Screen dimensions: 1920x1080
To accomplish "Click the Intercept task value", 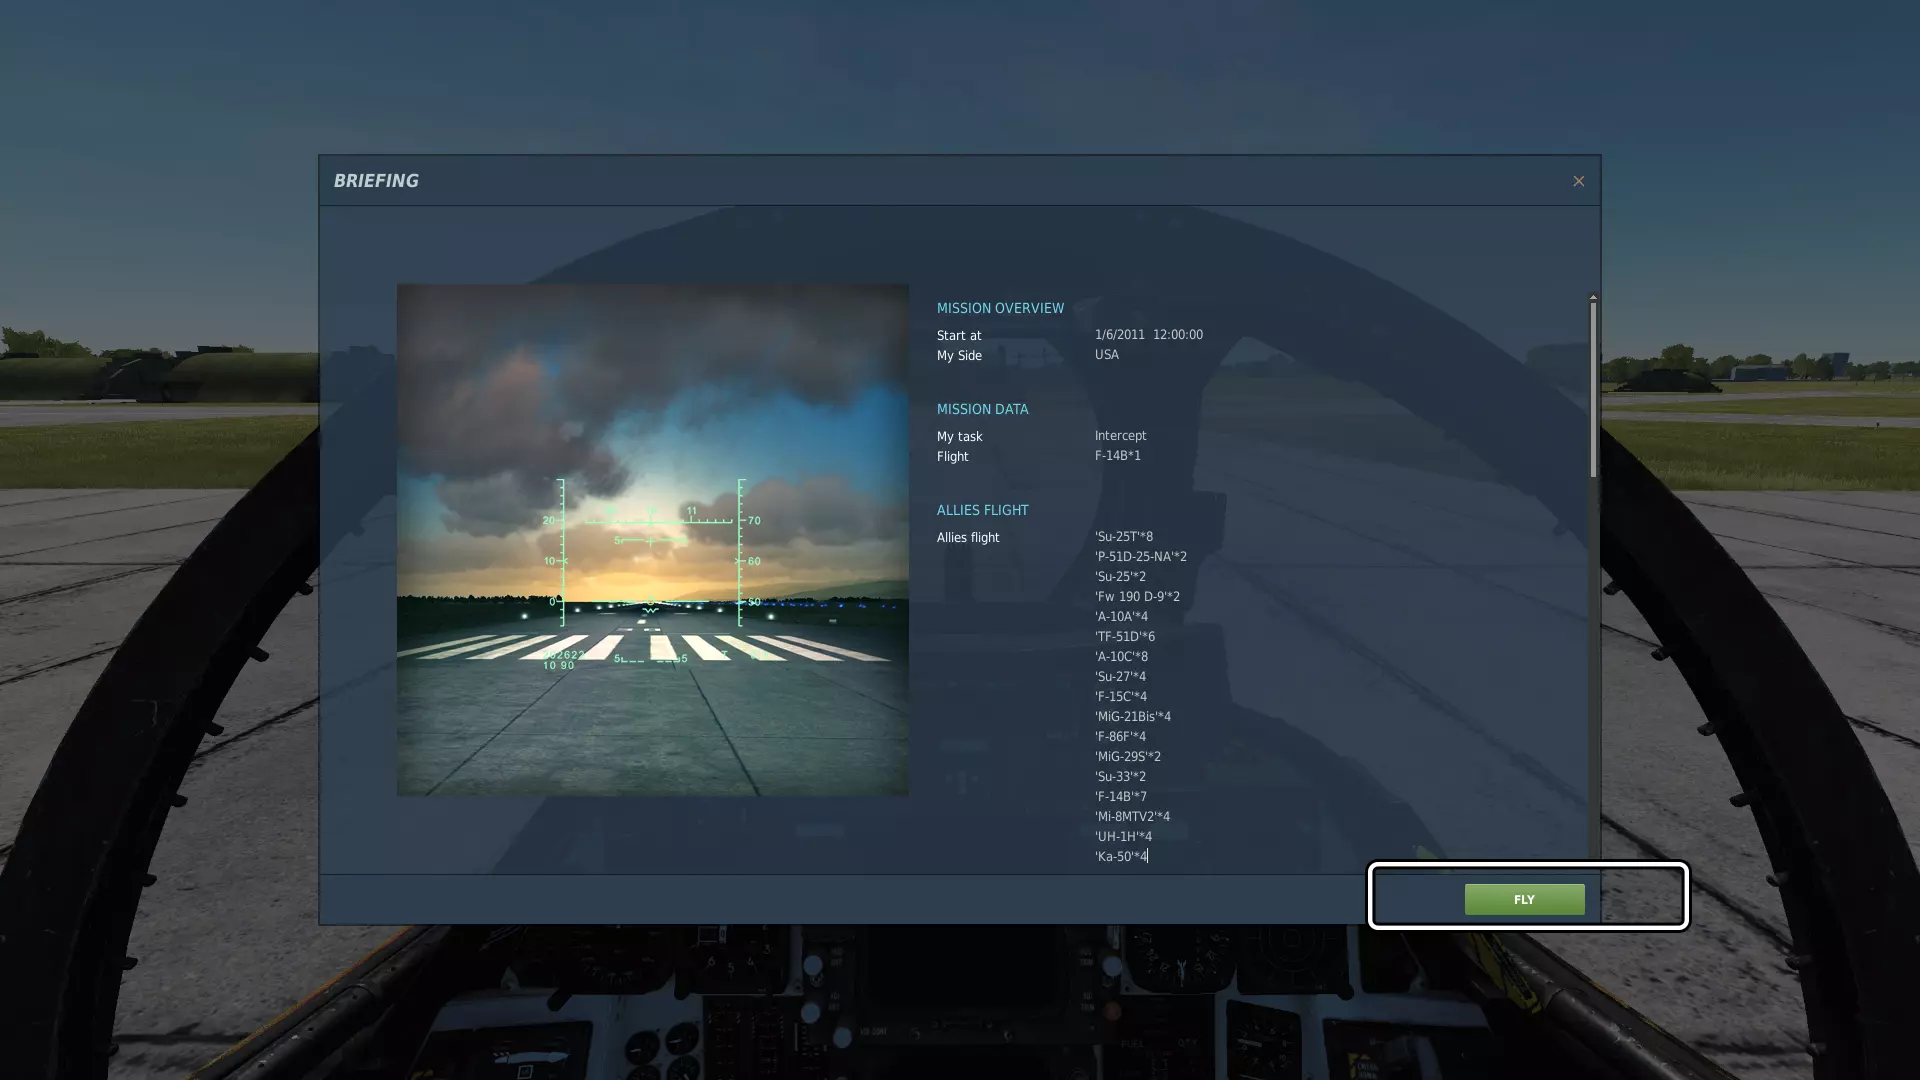I will (x=1120, y=436).
